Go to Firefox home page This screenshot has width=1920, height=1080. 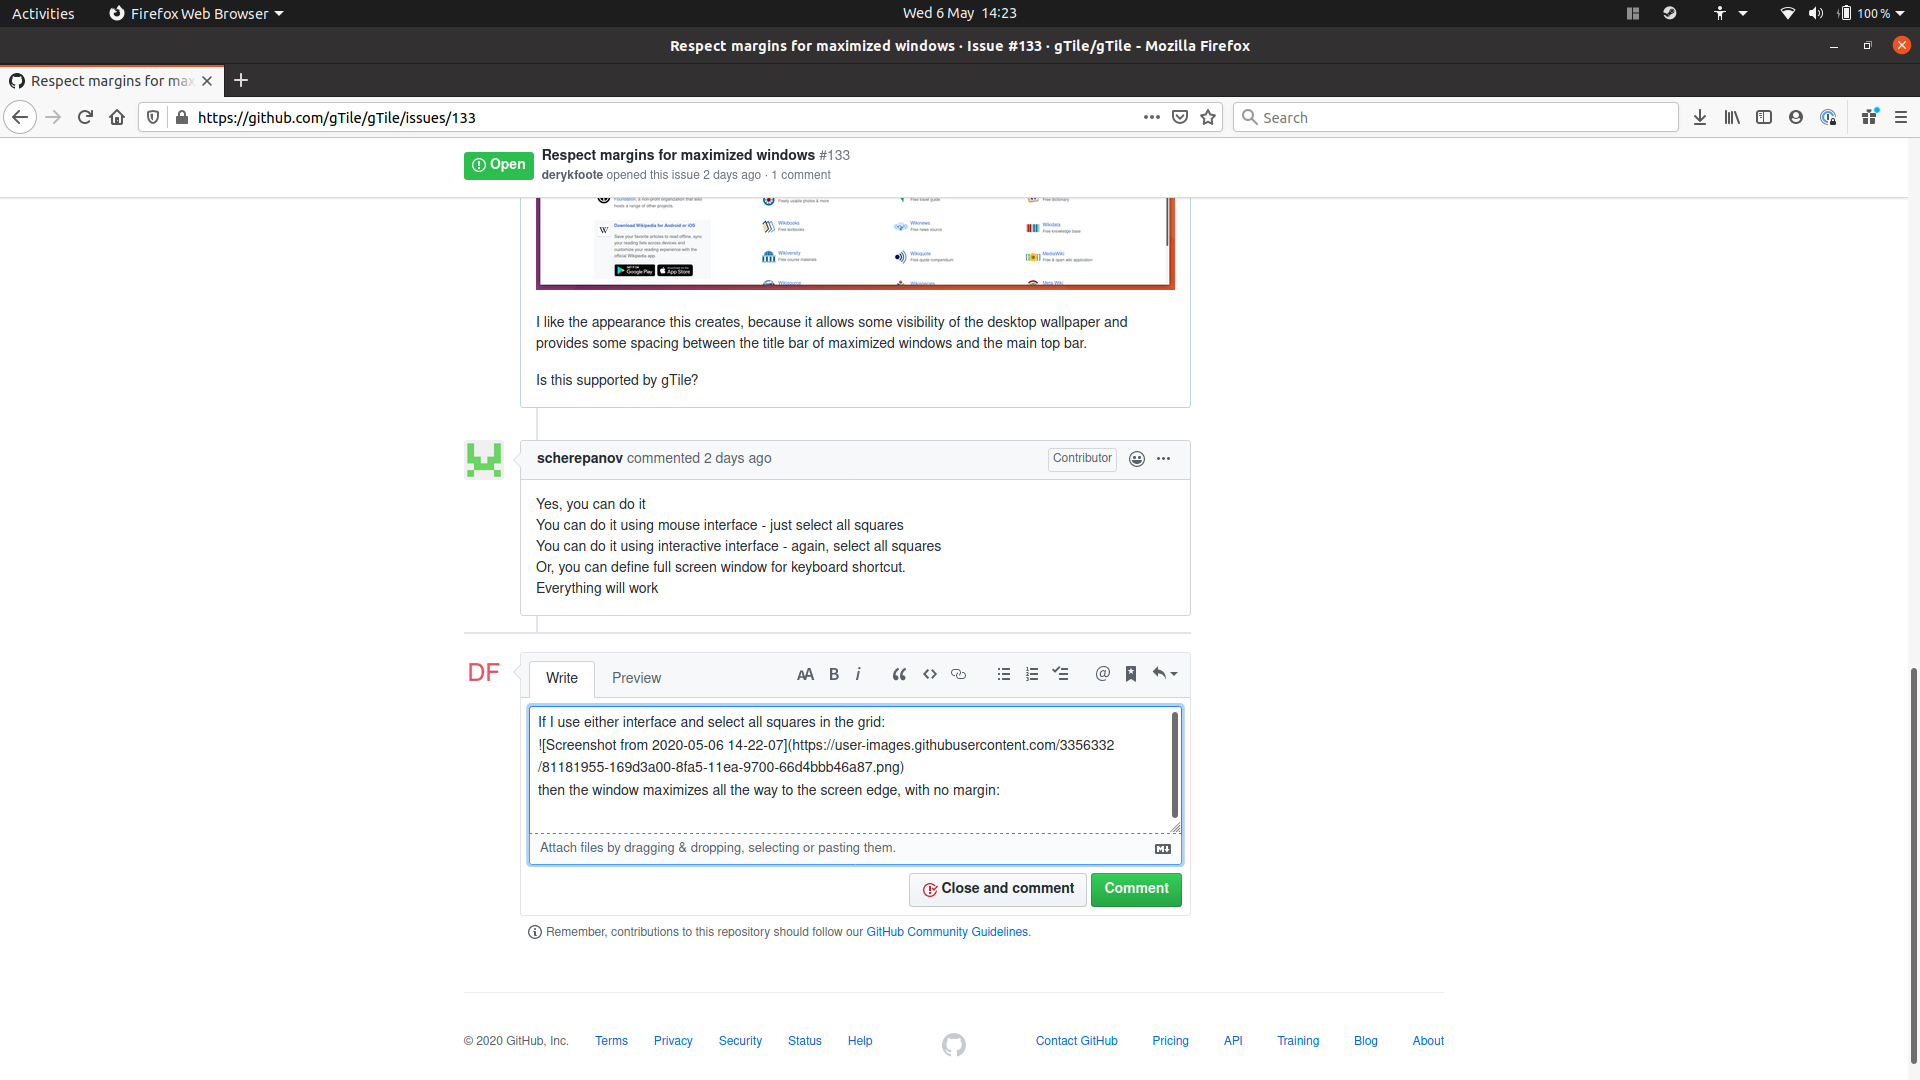point(117,117)
